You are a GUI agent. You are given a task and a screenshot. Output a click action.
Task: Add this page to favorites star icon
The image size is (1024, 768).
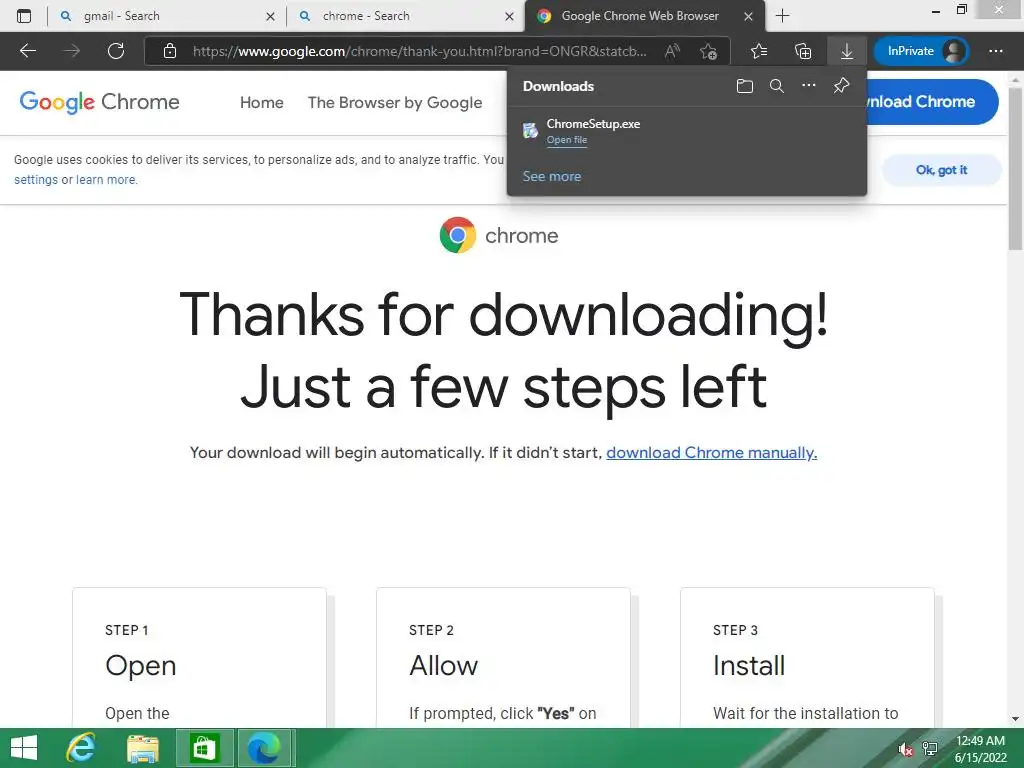pyautogui.click(x=709, y=51)
